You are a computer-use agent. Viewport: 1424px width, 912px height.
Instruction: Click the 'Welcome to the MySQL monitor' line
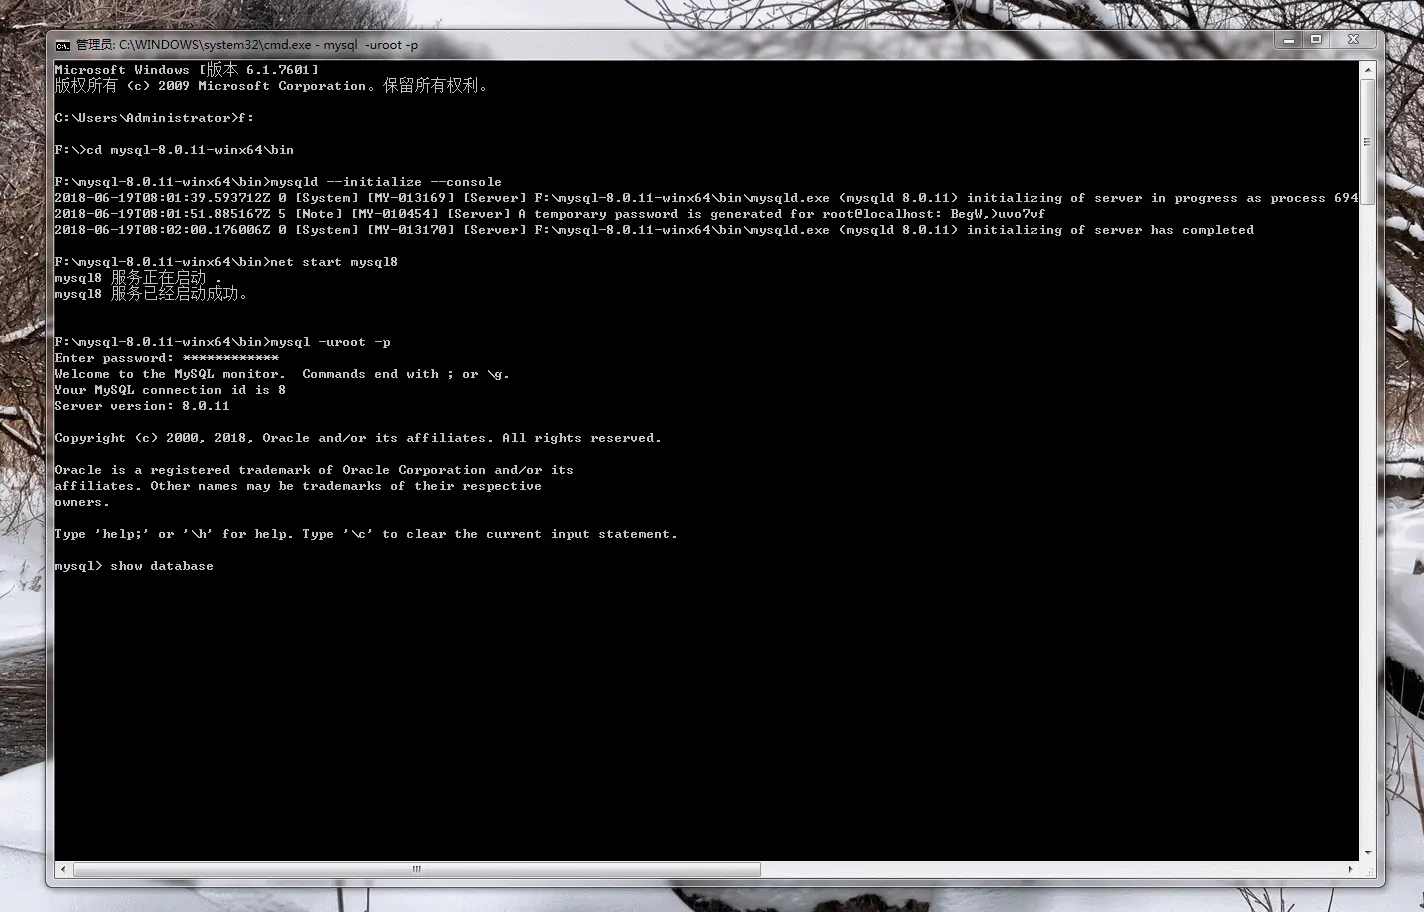coord(282,374)
